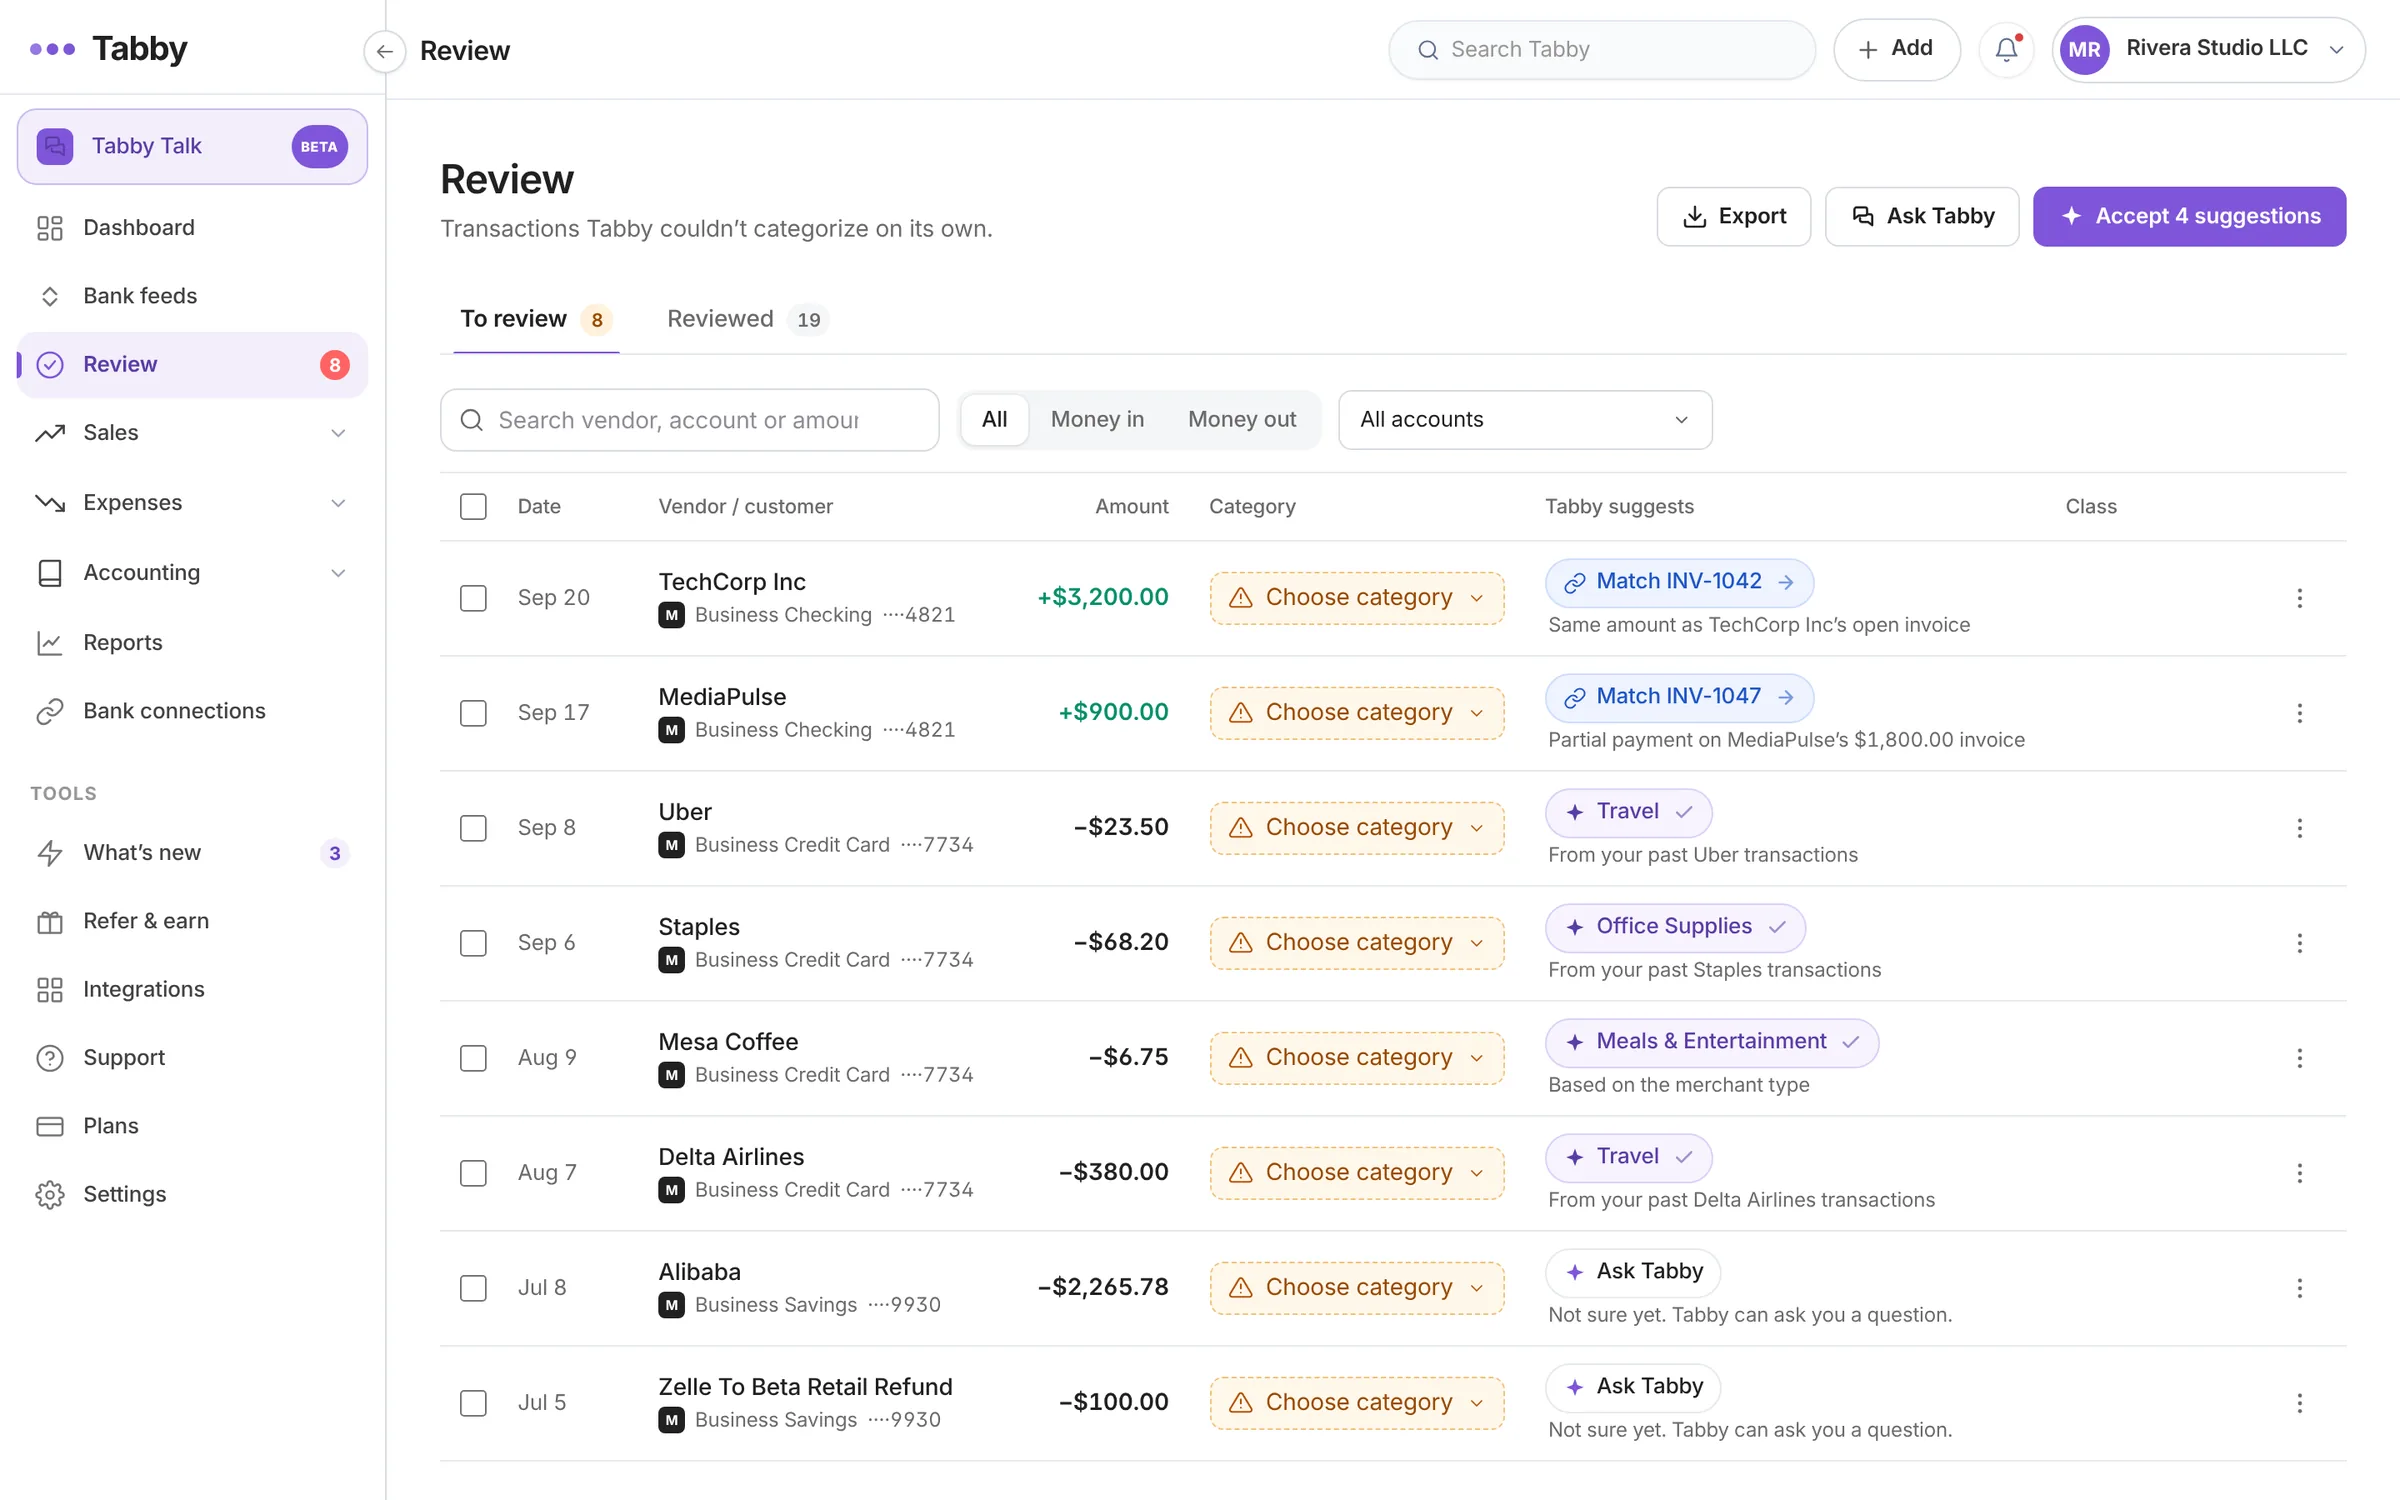Check the MediaPulse transaction checkbox

pos(473,713)
